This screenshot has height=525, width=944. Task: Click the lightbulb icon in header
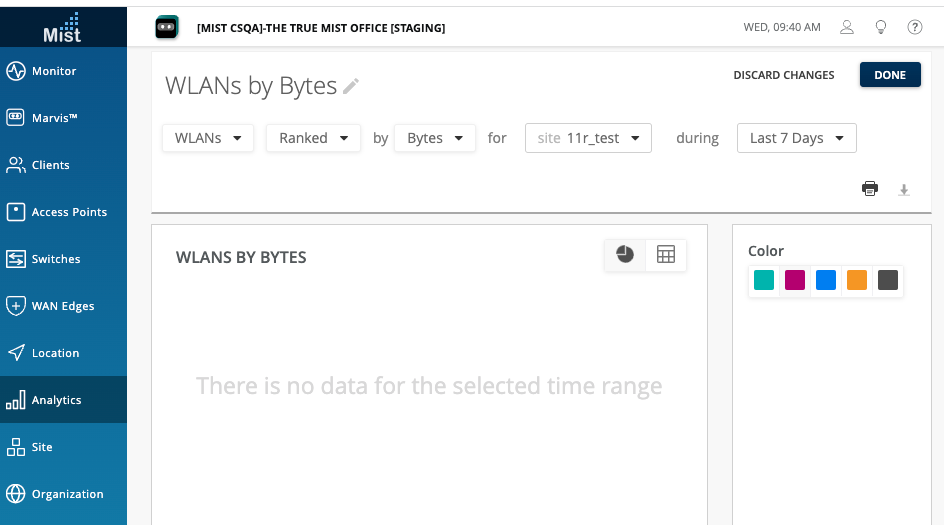881,28
